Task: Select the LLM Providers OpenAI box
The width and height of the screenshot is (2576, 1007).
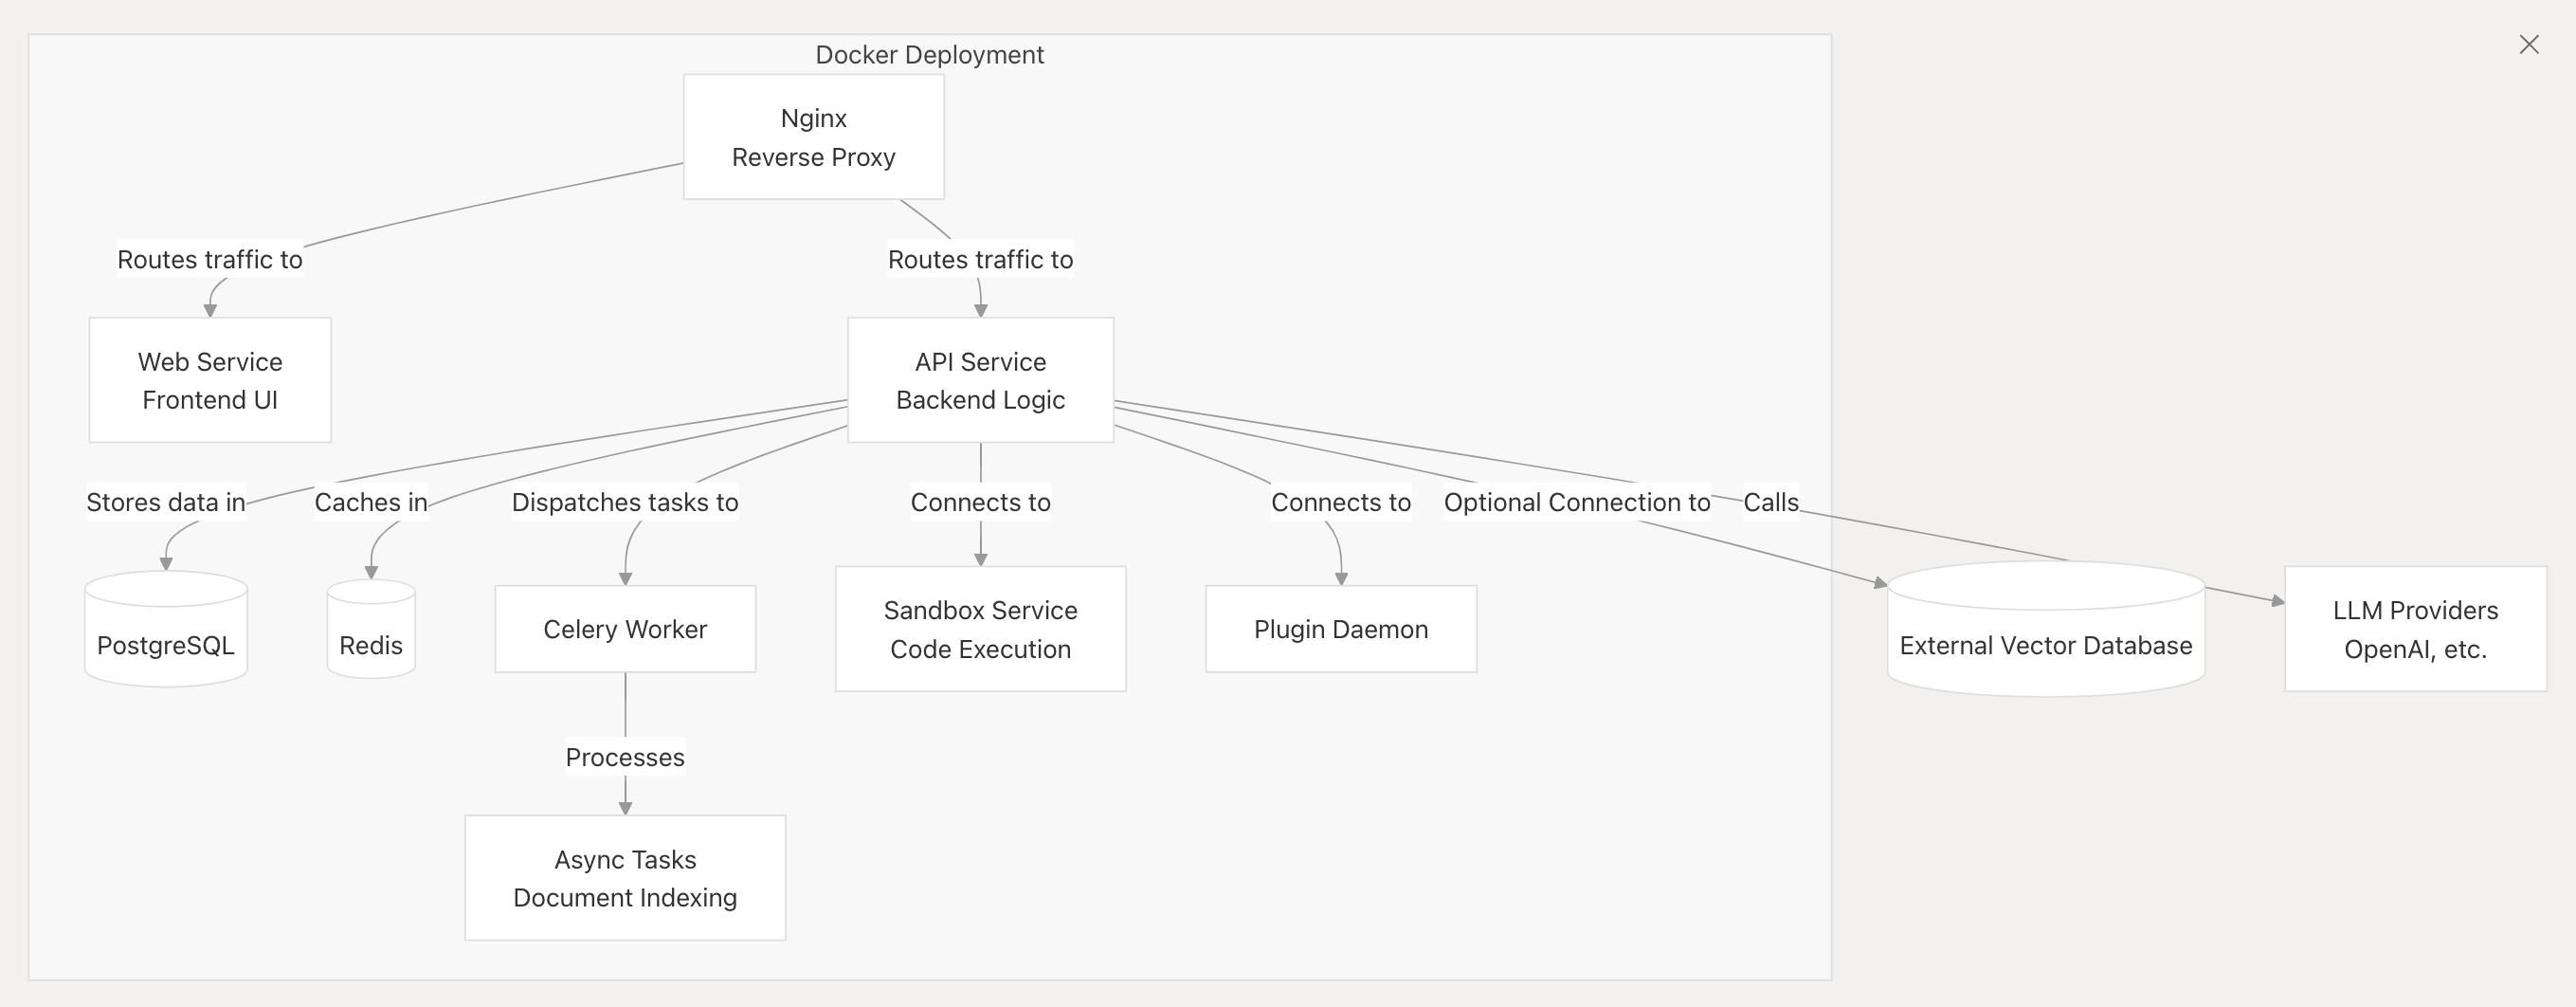Action: click(x=2415, y=629)
